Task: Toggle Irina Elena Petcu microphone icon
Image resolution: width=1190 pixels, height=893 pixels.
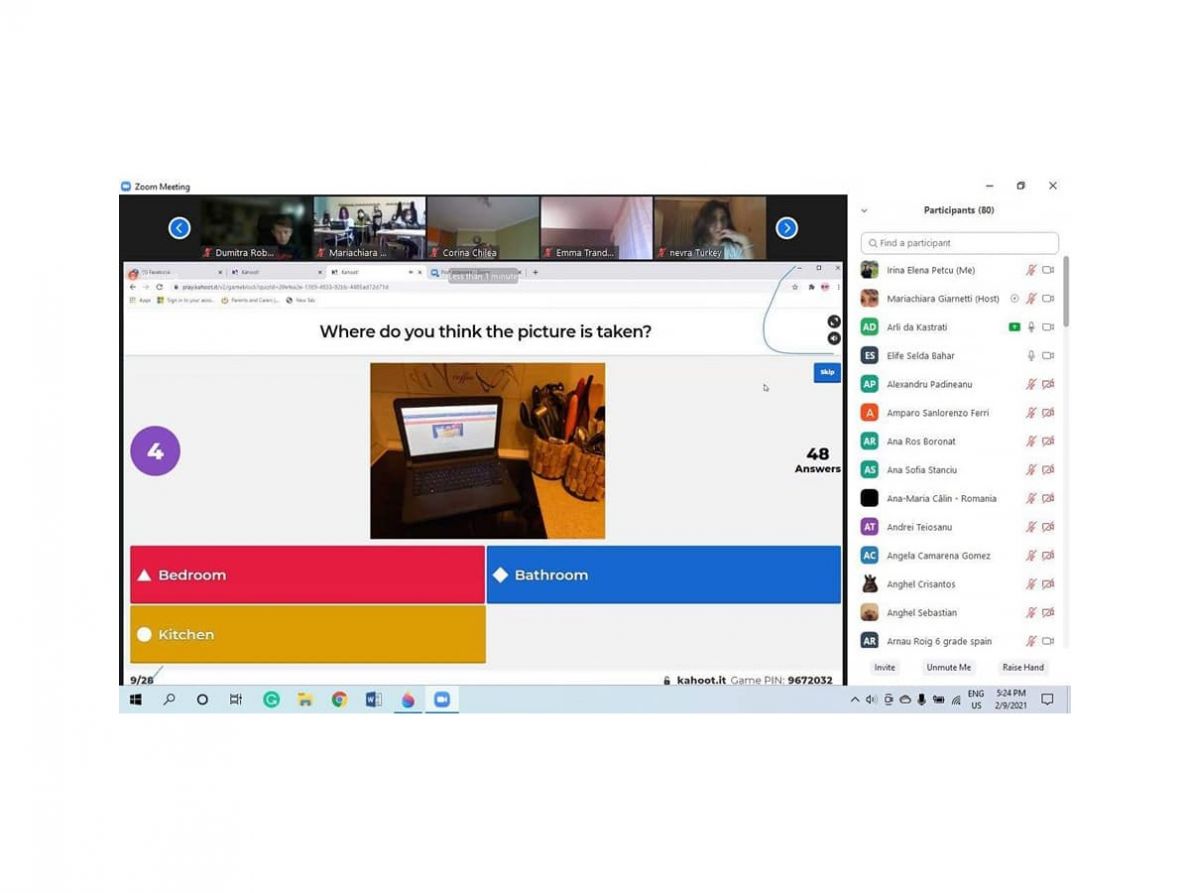Action: coord(1031,270)
